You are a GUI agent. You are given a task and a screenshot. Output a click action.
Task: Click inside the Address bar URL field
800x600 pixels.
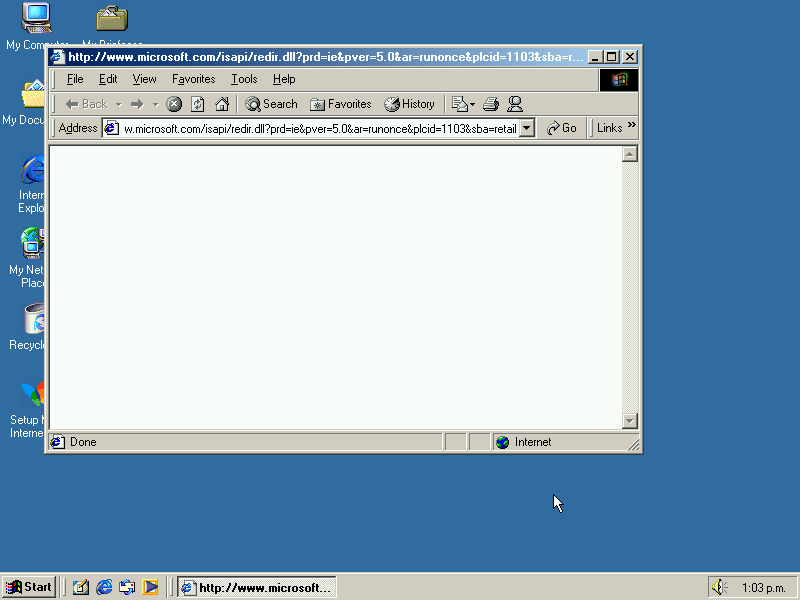coord(320,129)
